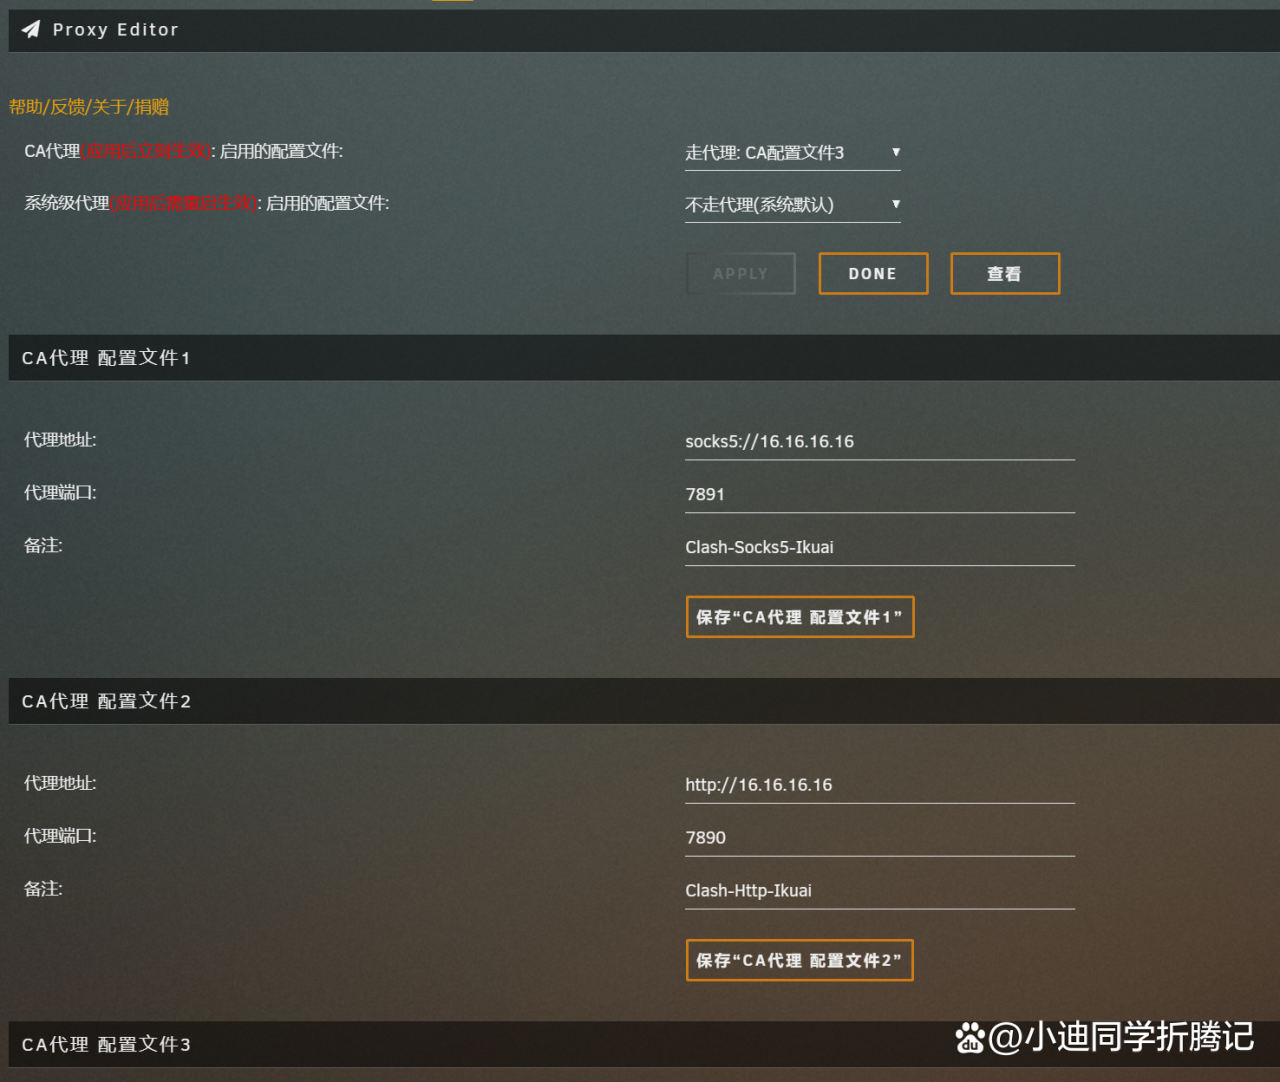Edit proxy address field http://16.16.16.16
1280x1082 pixels.
pyautogui.click(x=880, y=785)
